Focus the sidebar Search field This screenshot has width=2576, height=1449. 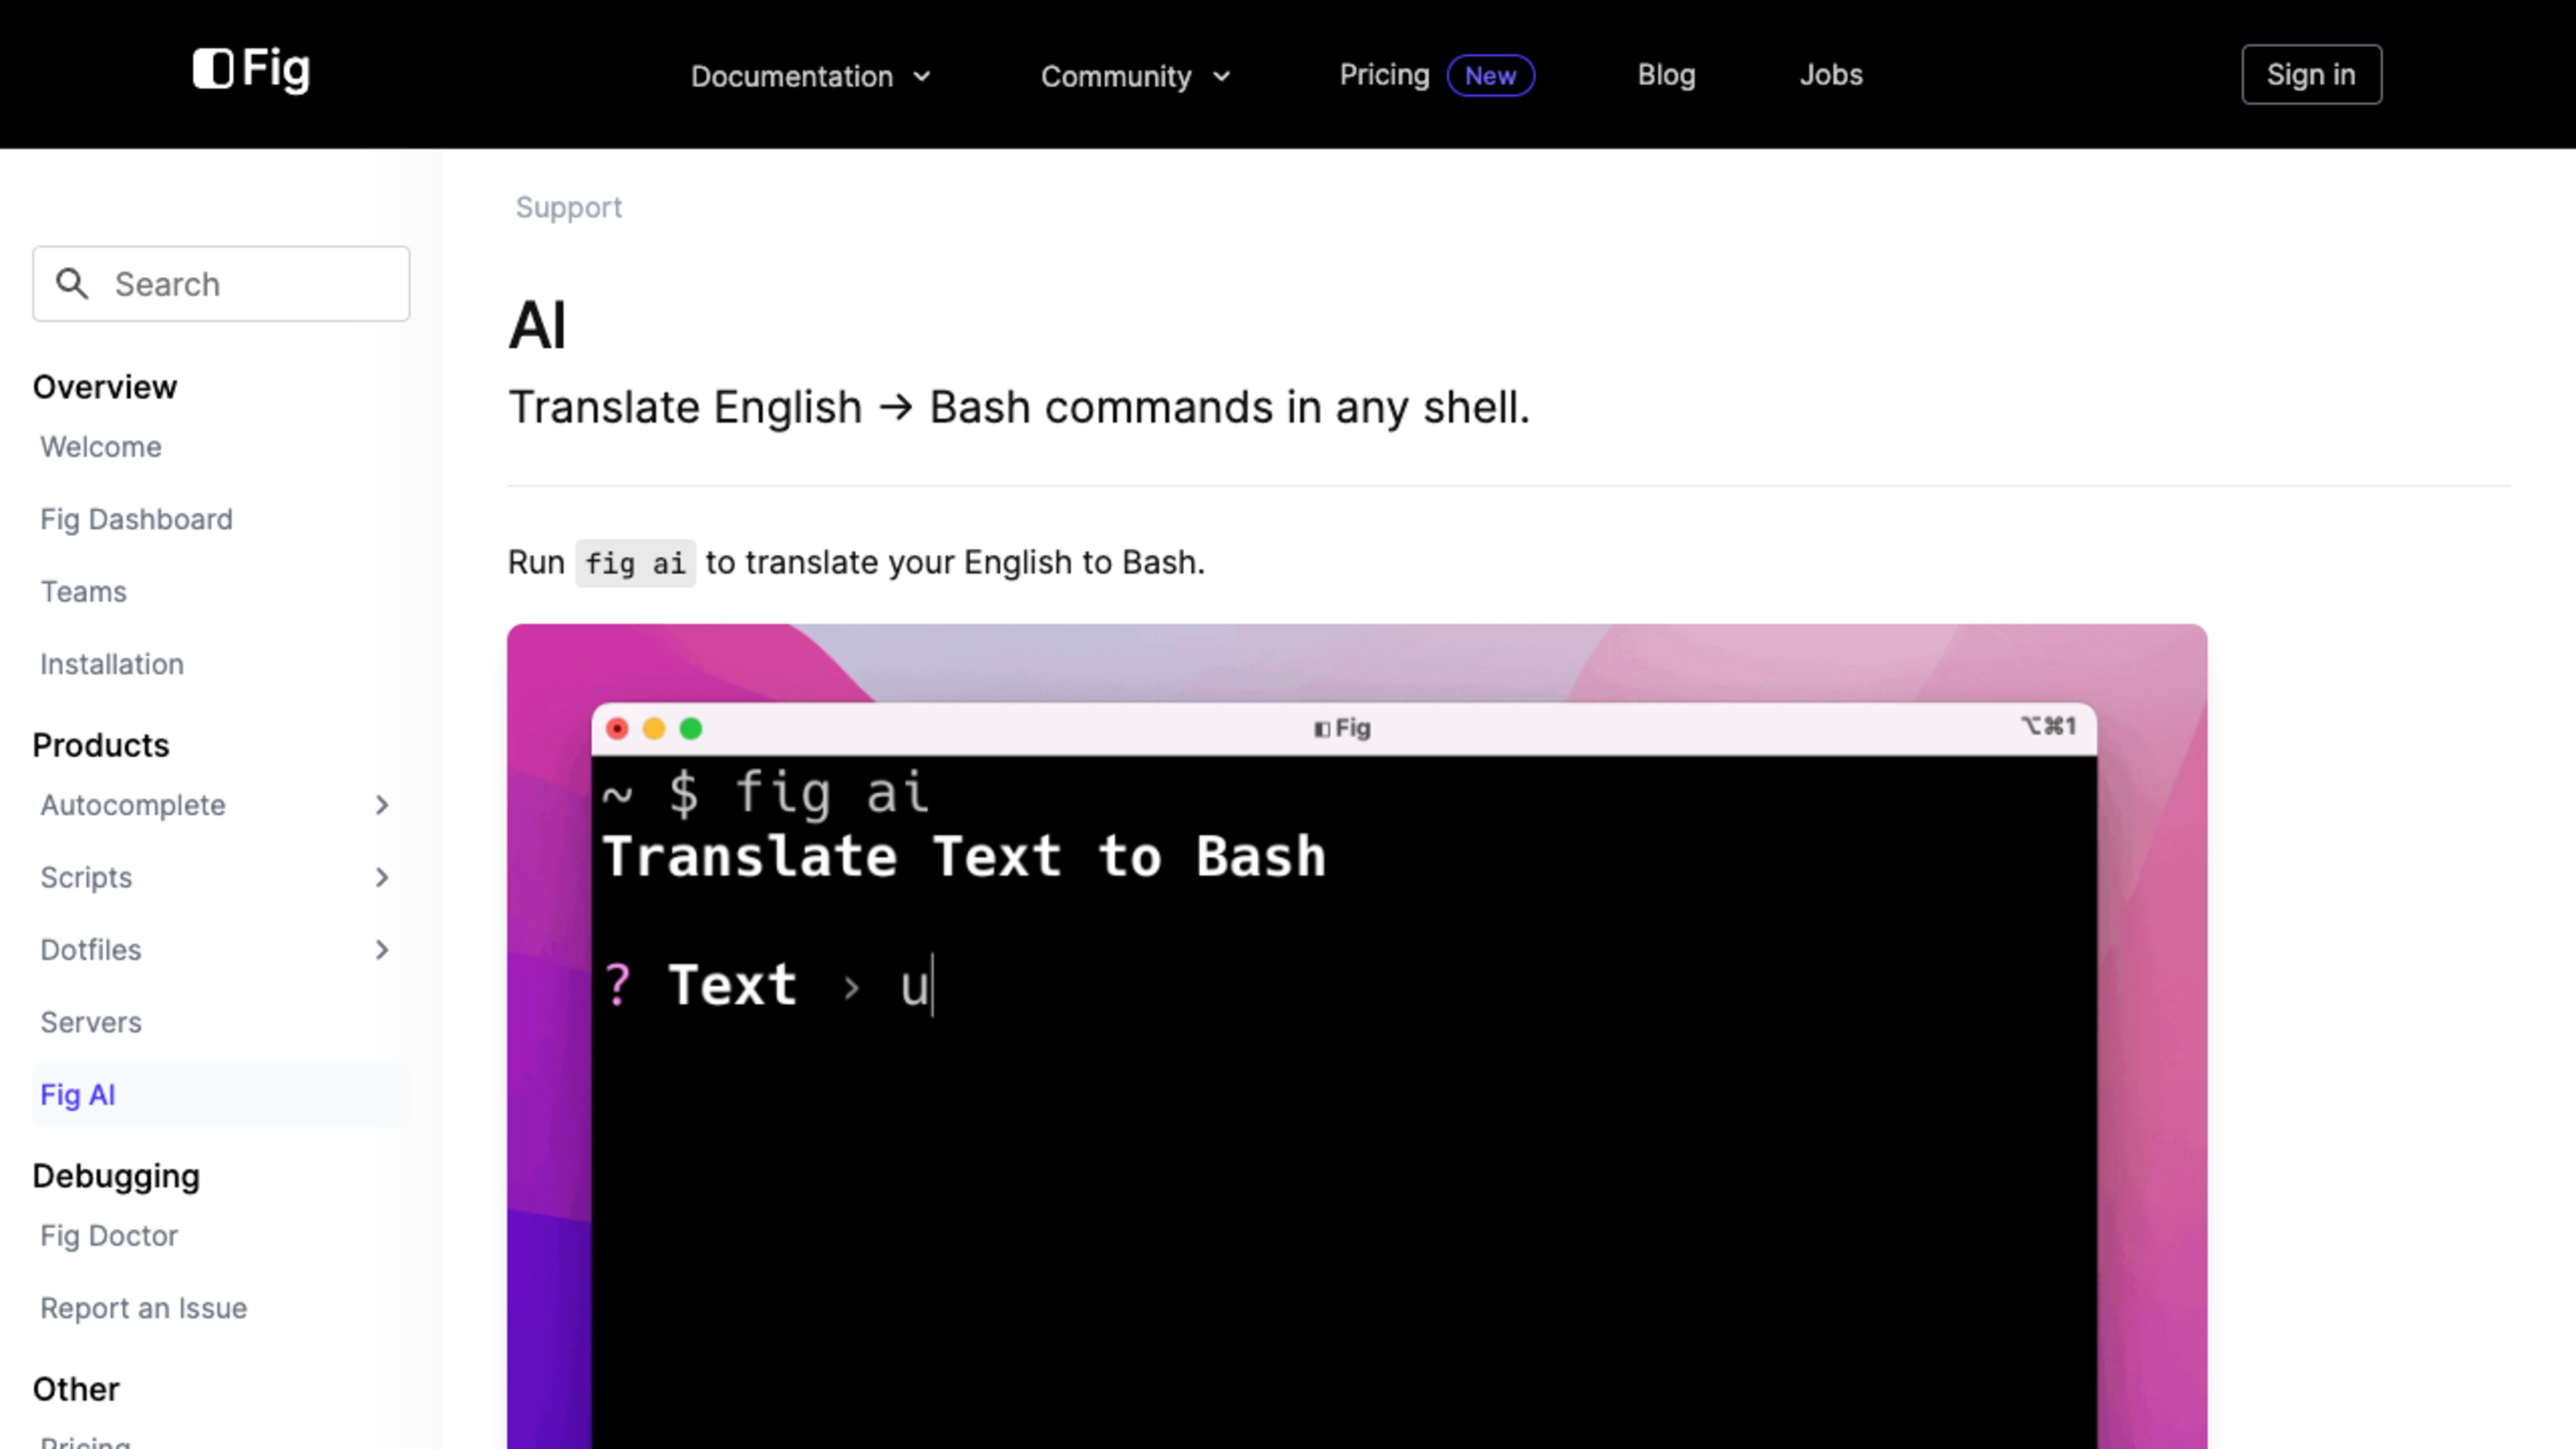[221, 284]
